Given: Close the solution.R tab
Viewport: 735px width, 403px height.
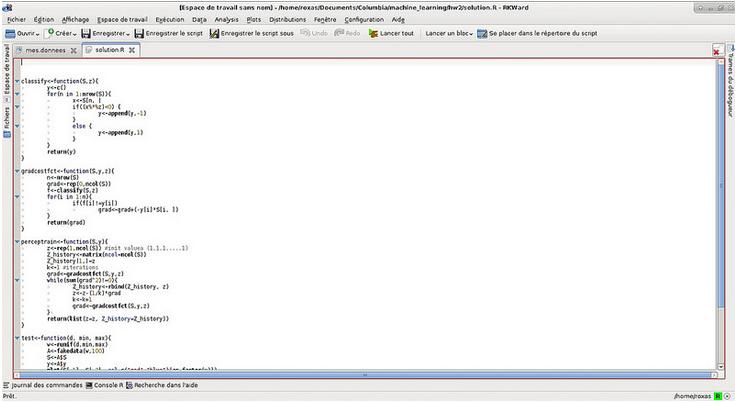Looking at the screenshot, I should click(132, 50).
